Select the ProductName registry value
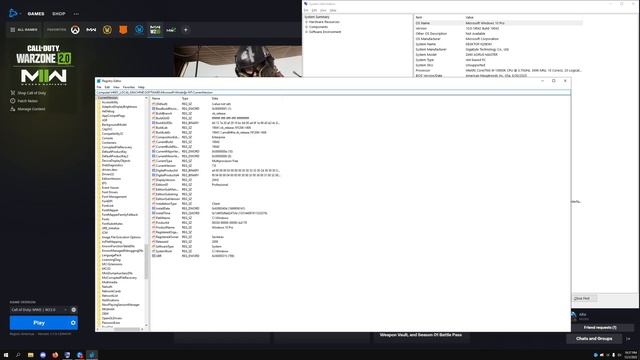This screenshot has height=360, width=640. click(165, 227)
